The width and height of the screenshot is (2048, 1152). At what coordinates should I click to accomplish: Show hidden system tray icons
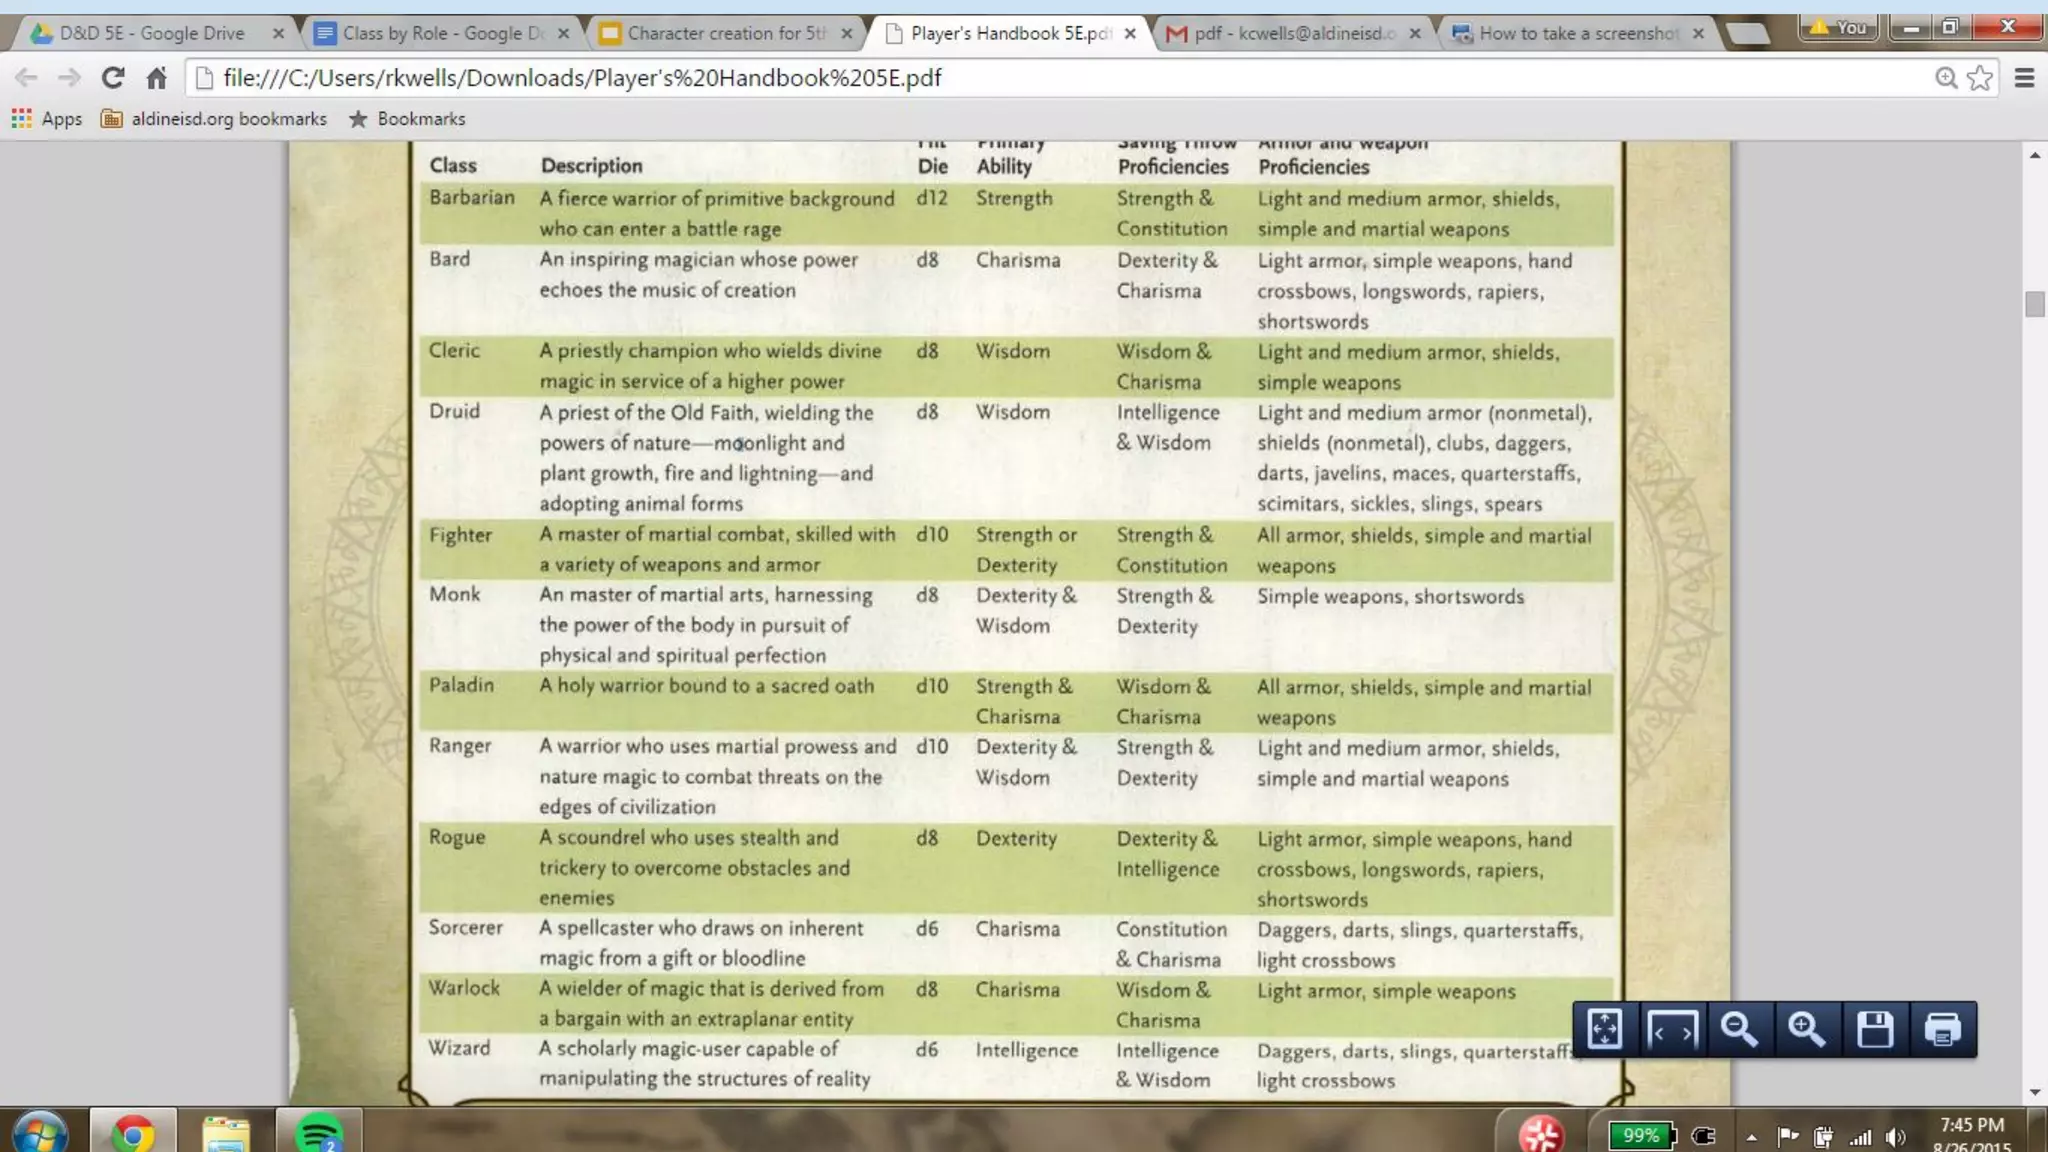tap(1751, 1137)
